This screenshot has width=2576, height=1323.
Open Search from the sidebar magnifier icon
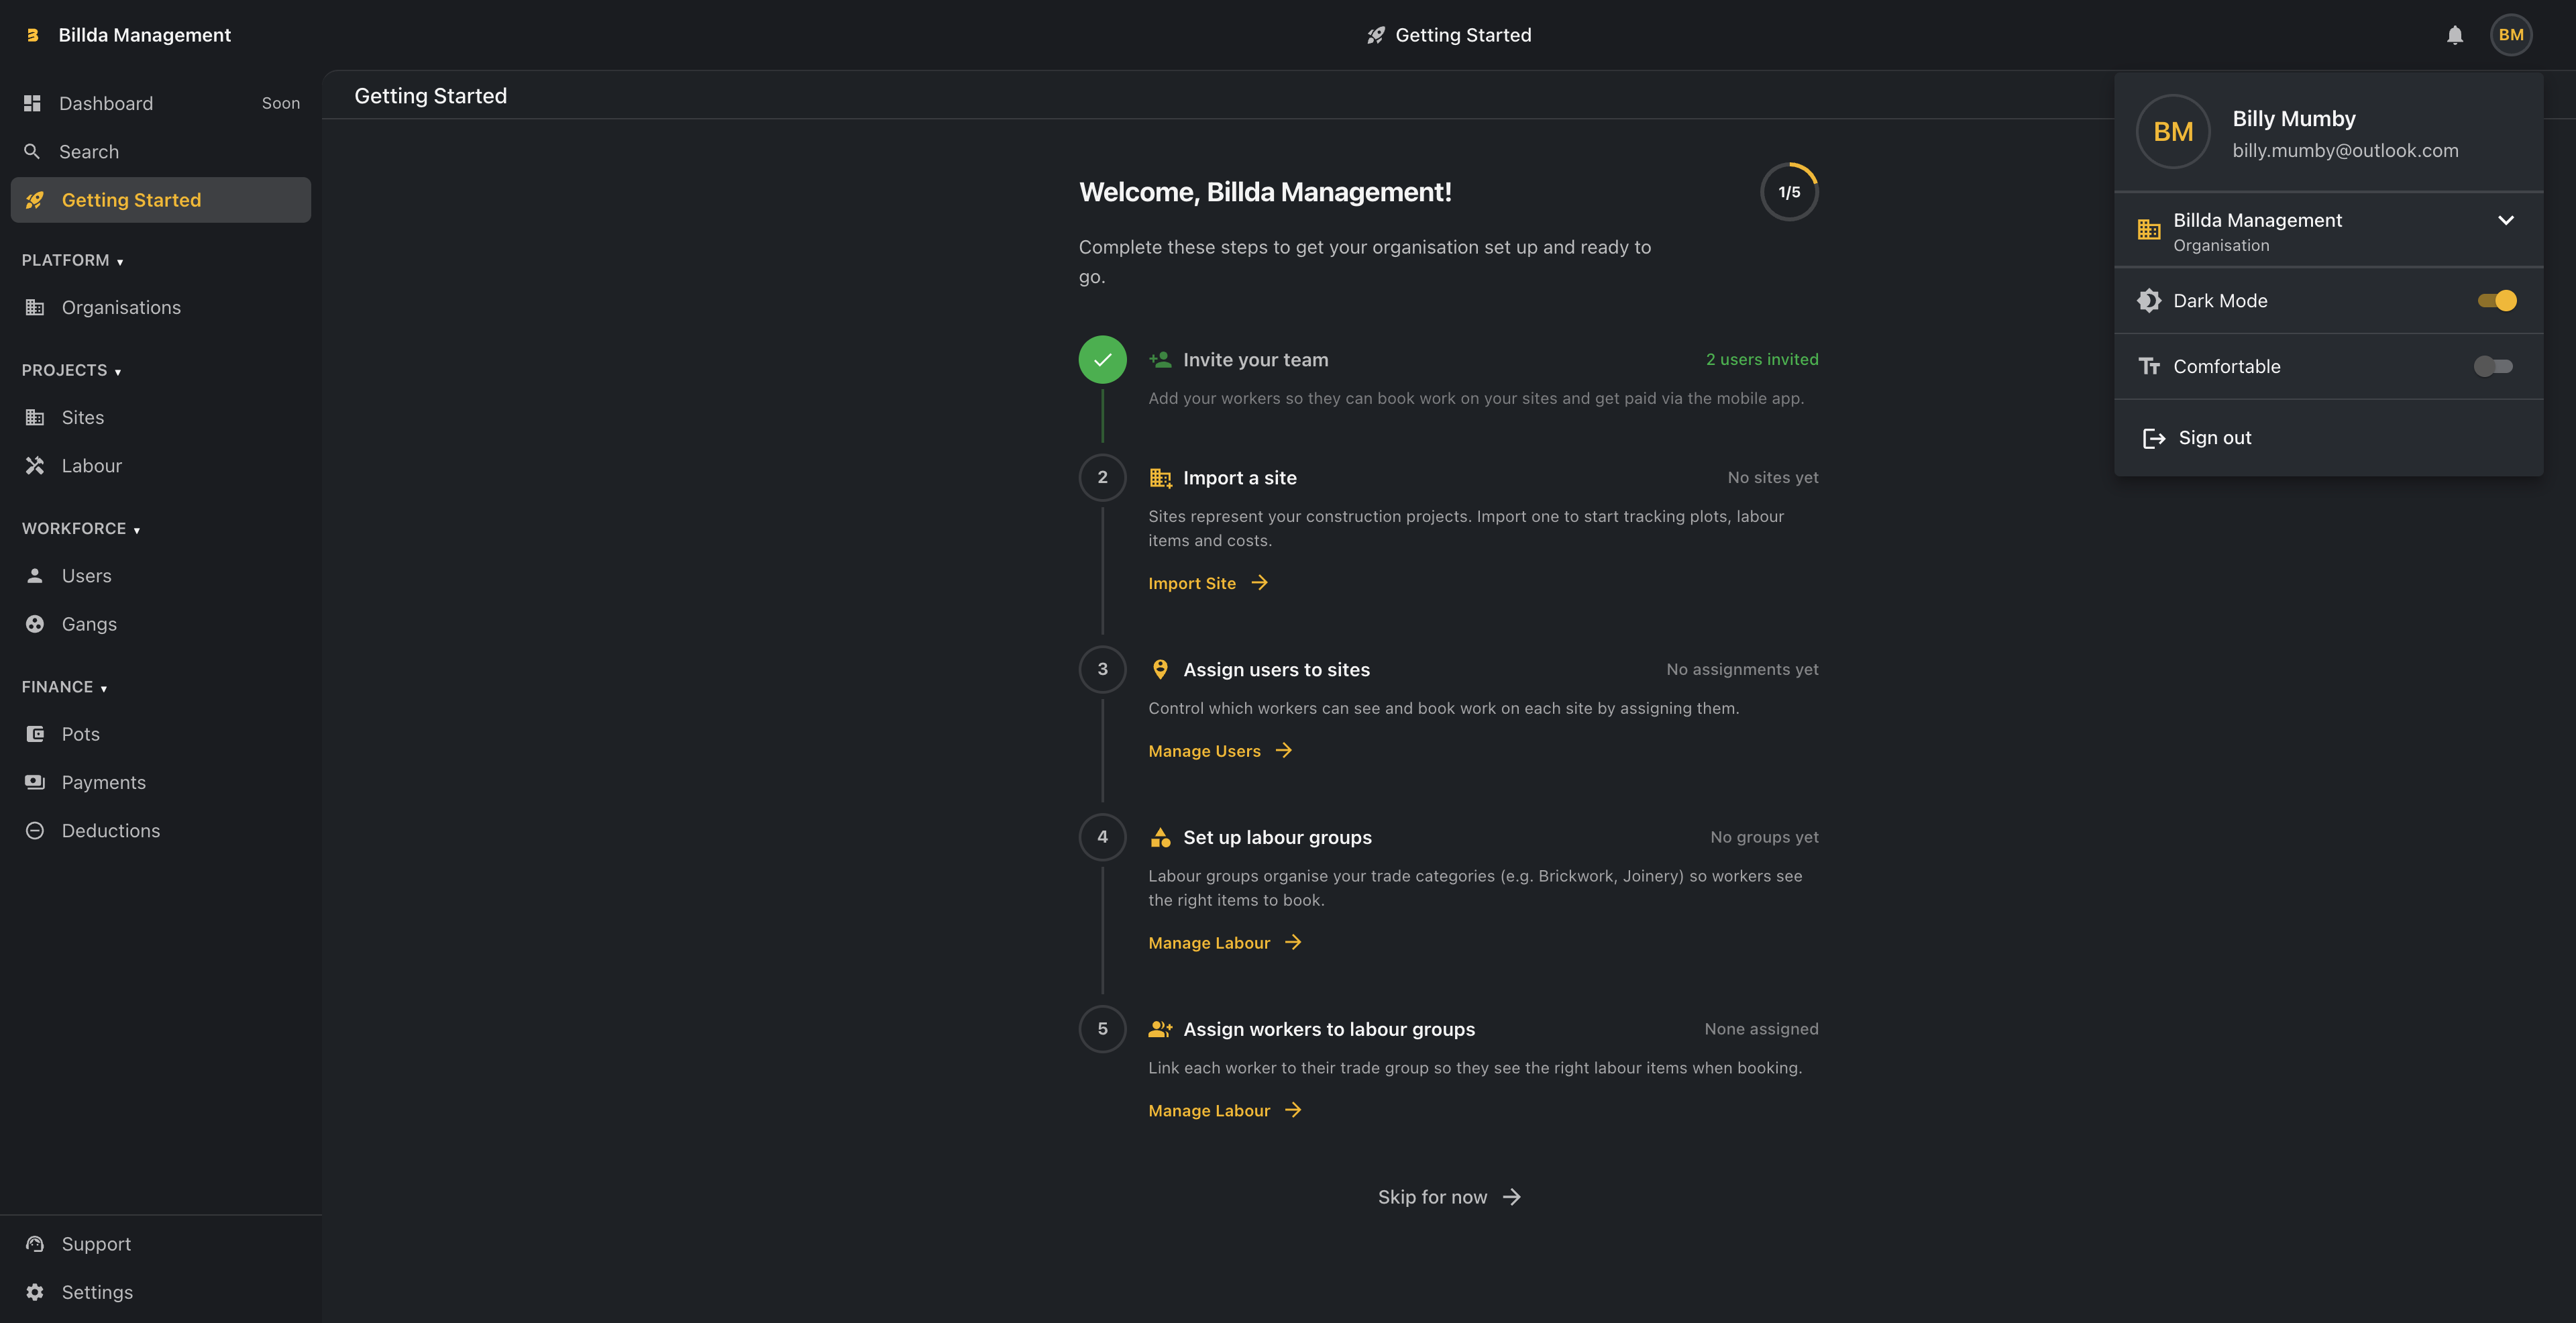pos(32,152)
